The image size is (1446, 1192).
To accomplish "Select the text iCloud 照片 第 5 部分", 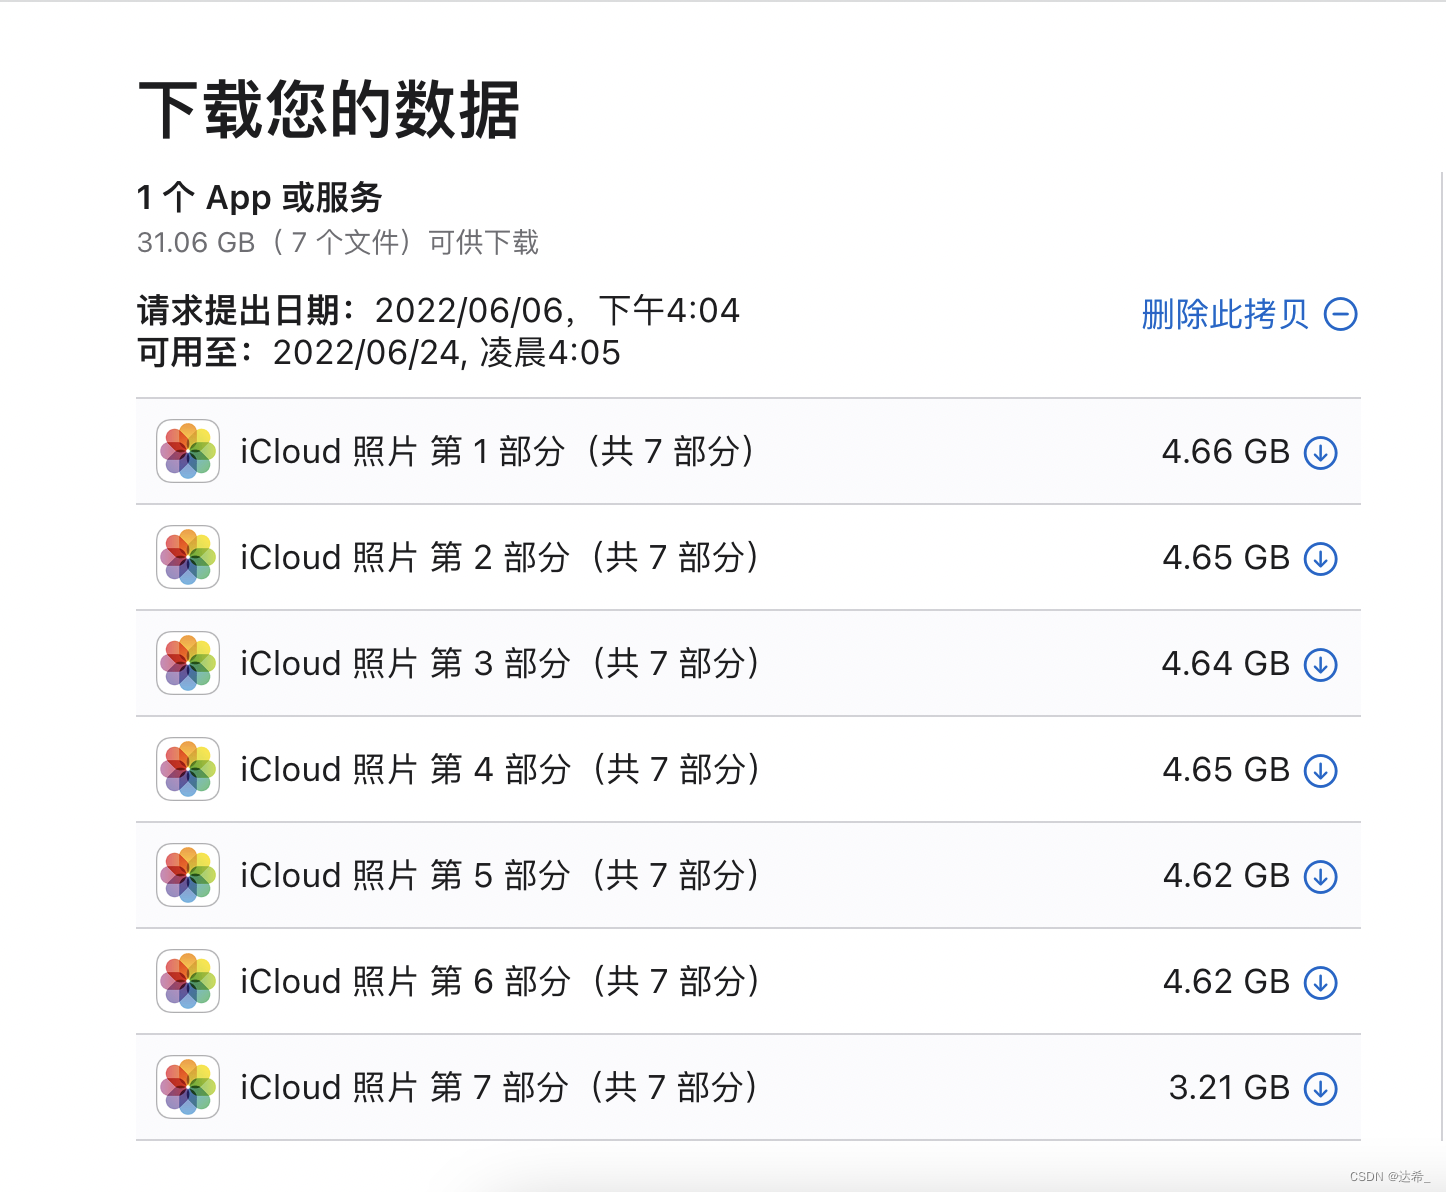I will tap(405, 876).
